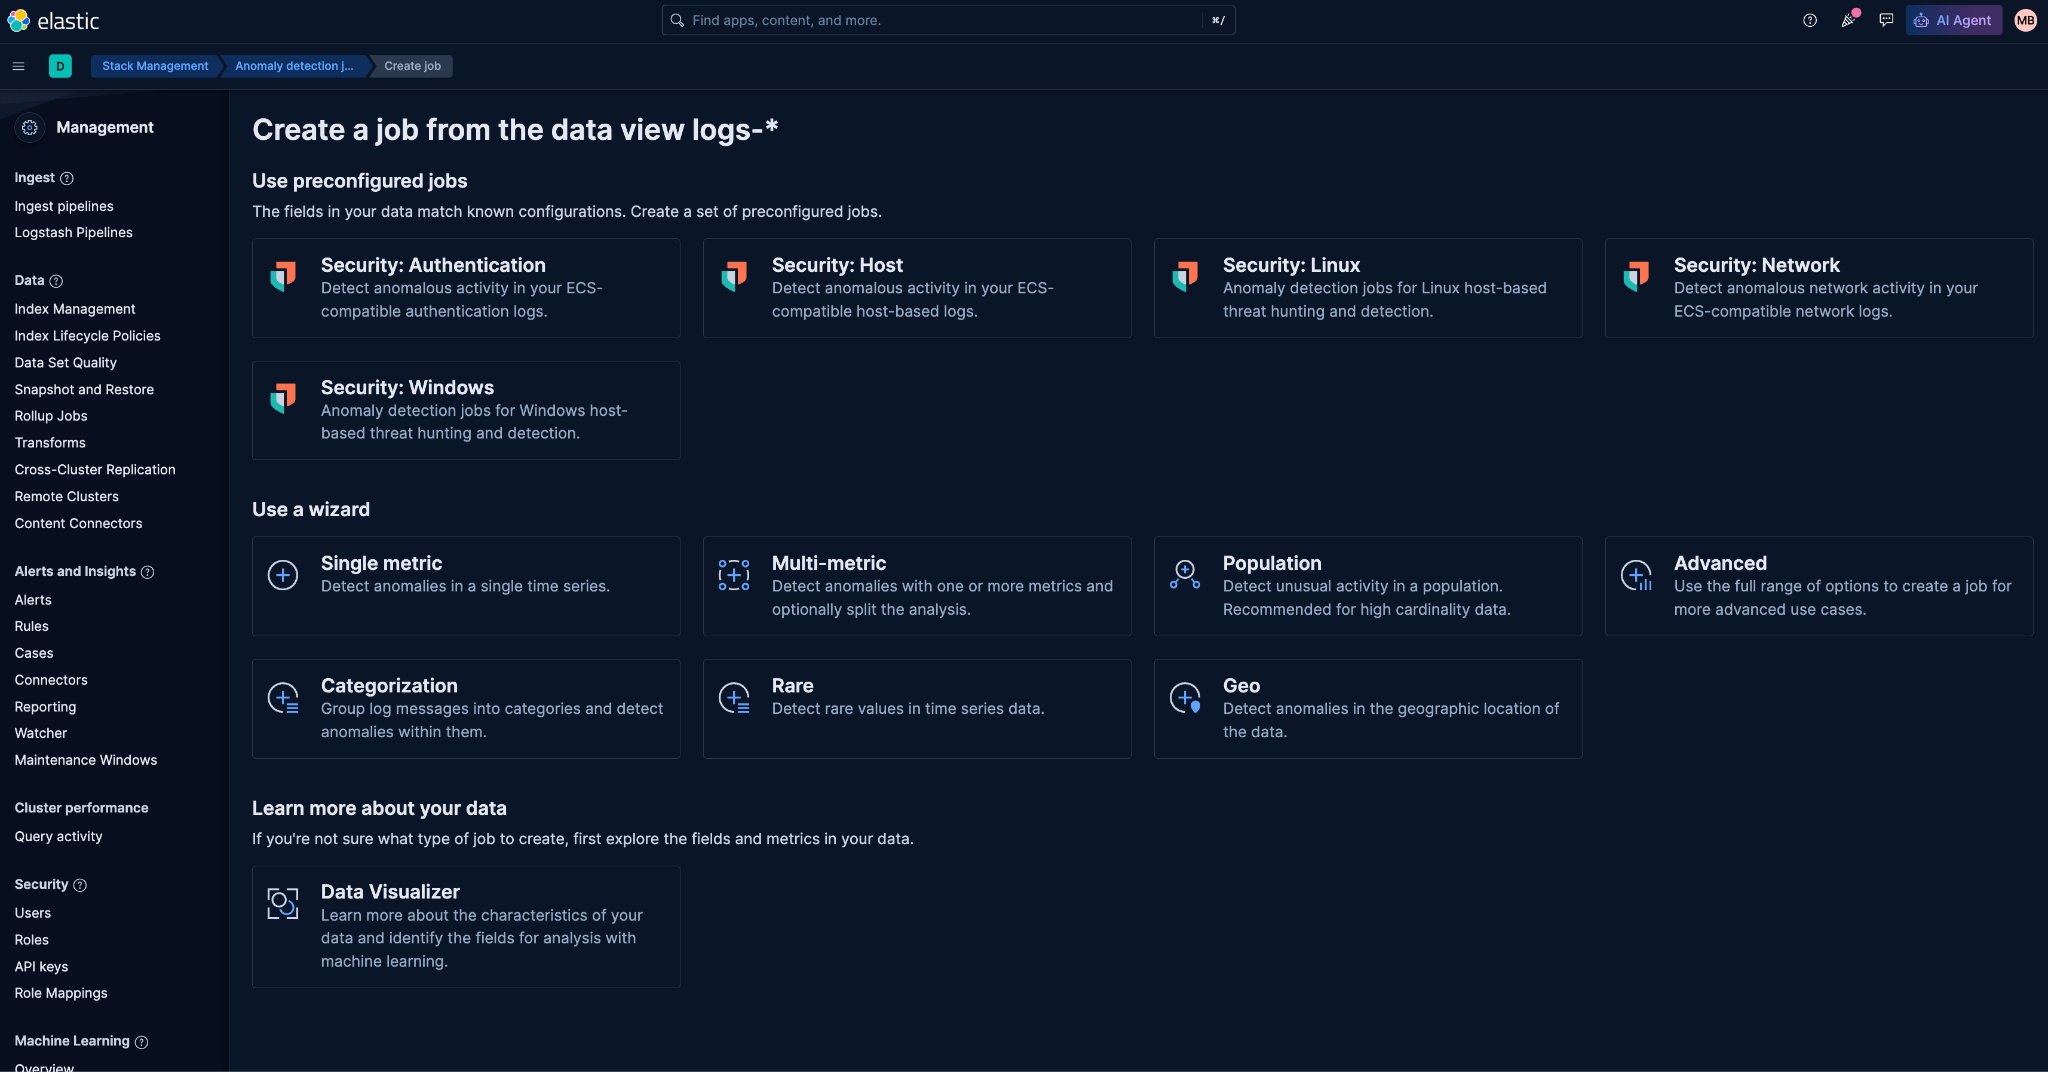Screen dimensions: 2048x1072
Task: Open the Data Visualizer card title
Action: pyautogui.click(x=390, y=892)
